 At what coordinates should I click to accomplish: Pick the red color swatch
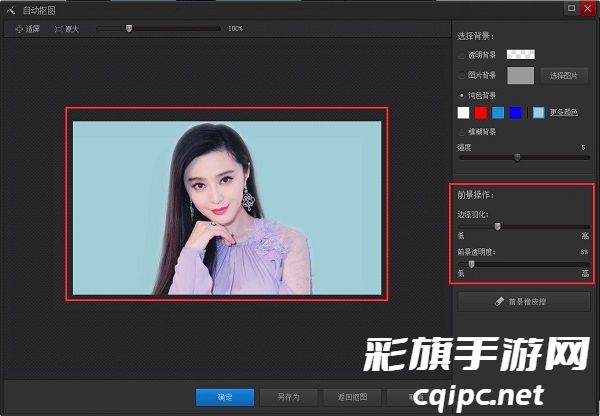pos(481,113)
